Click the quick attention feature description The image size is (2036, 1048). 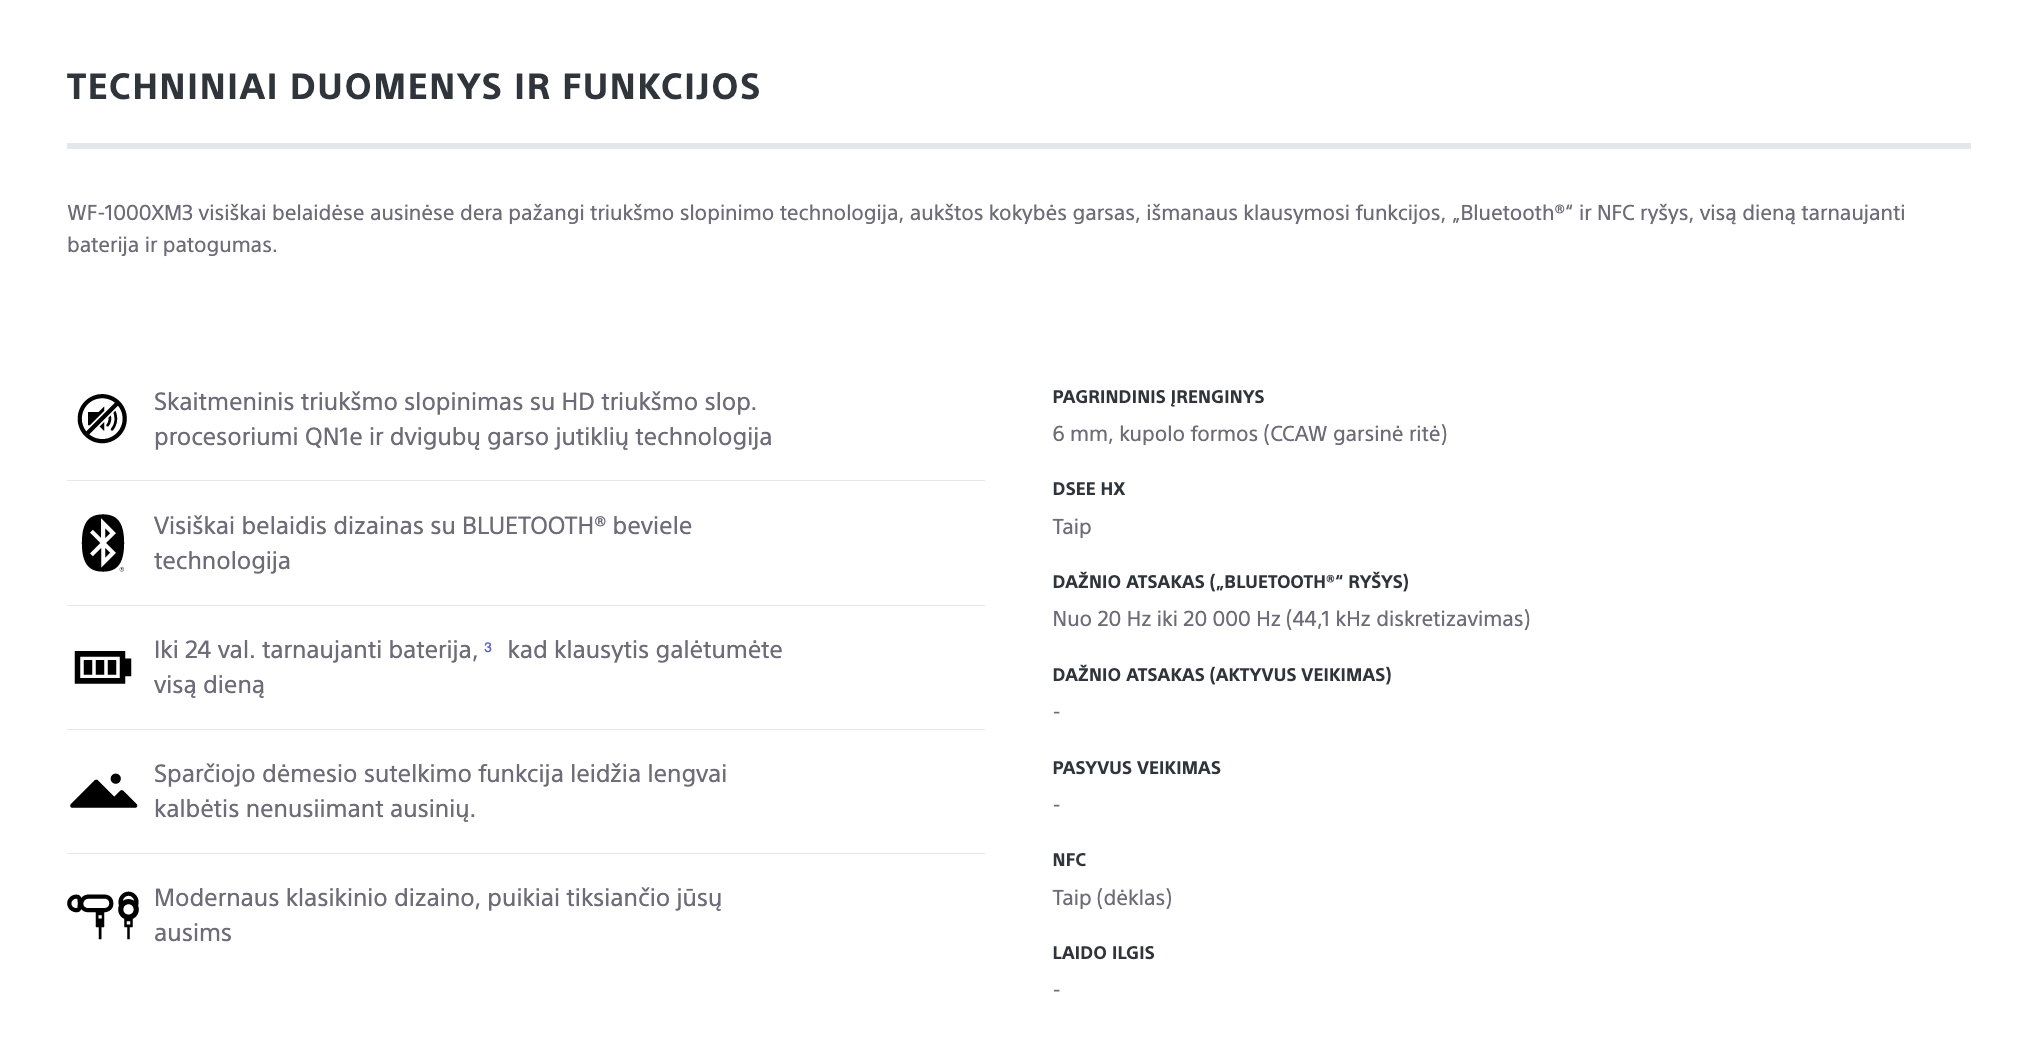point(440,791)
